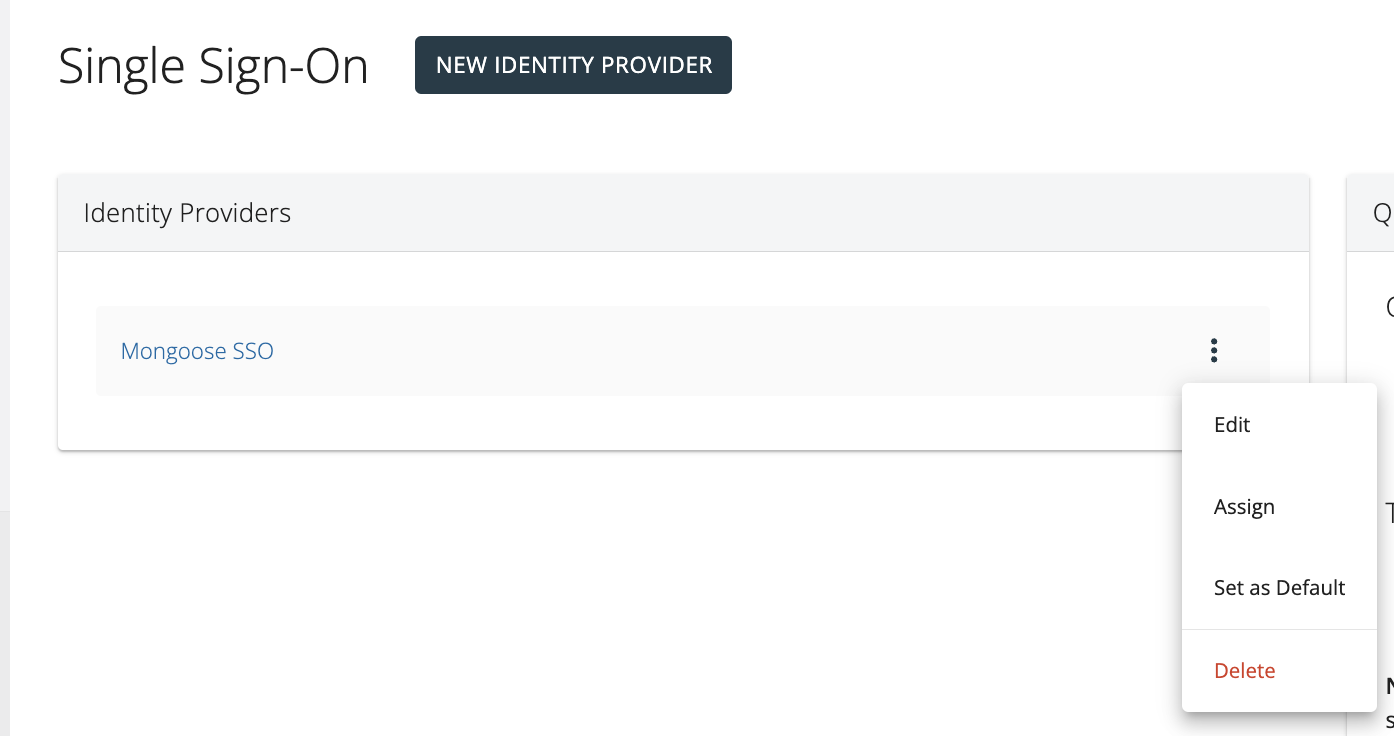Pick Set as Default menu option
Viewport: 1394px width, 736px height.
pos(1279,588)
